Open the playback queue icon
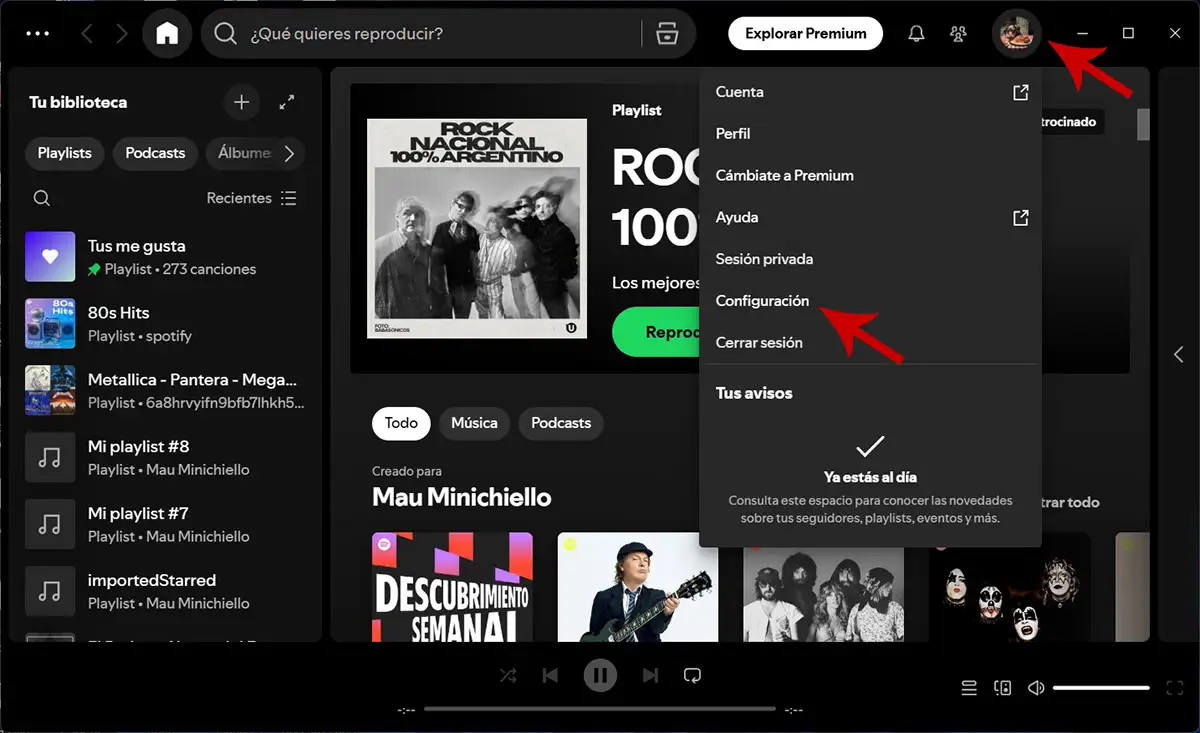 pyautogui.click(x=968, y=688)
